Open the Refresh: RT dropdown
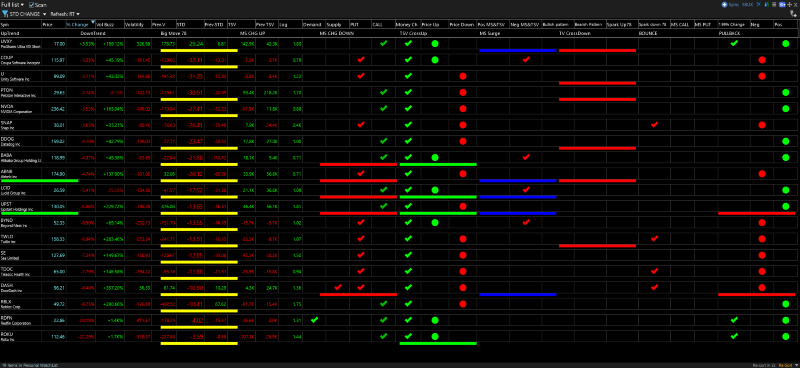Screen dimensions: 800x368 (65, 14)
